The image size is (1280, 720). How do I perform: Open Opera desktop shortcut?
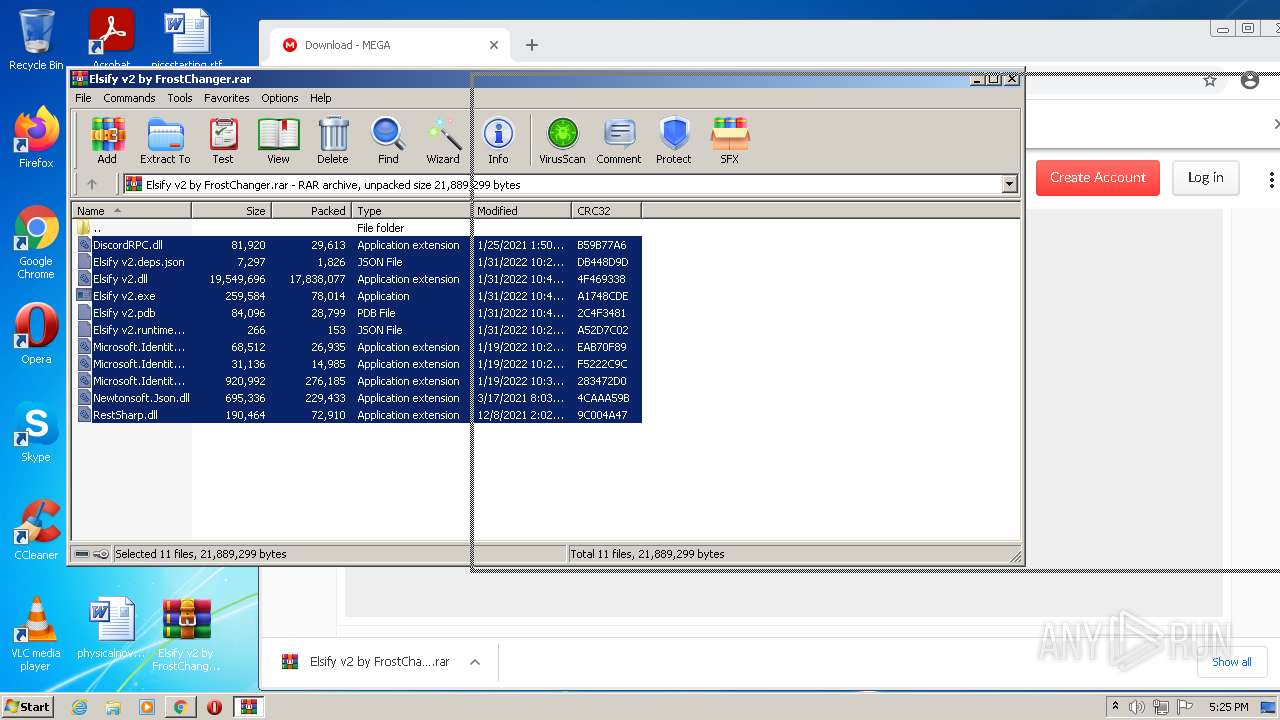[x=36, y=334]
